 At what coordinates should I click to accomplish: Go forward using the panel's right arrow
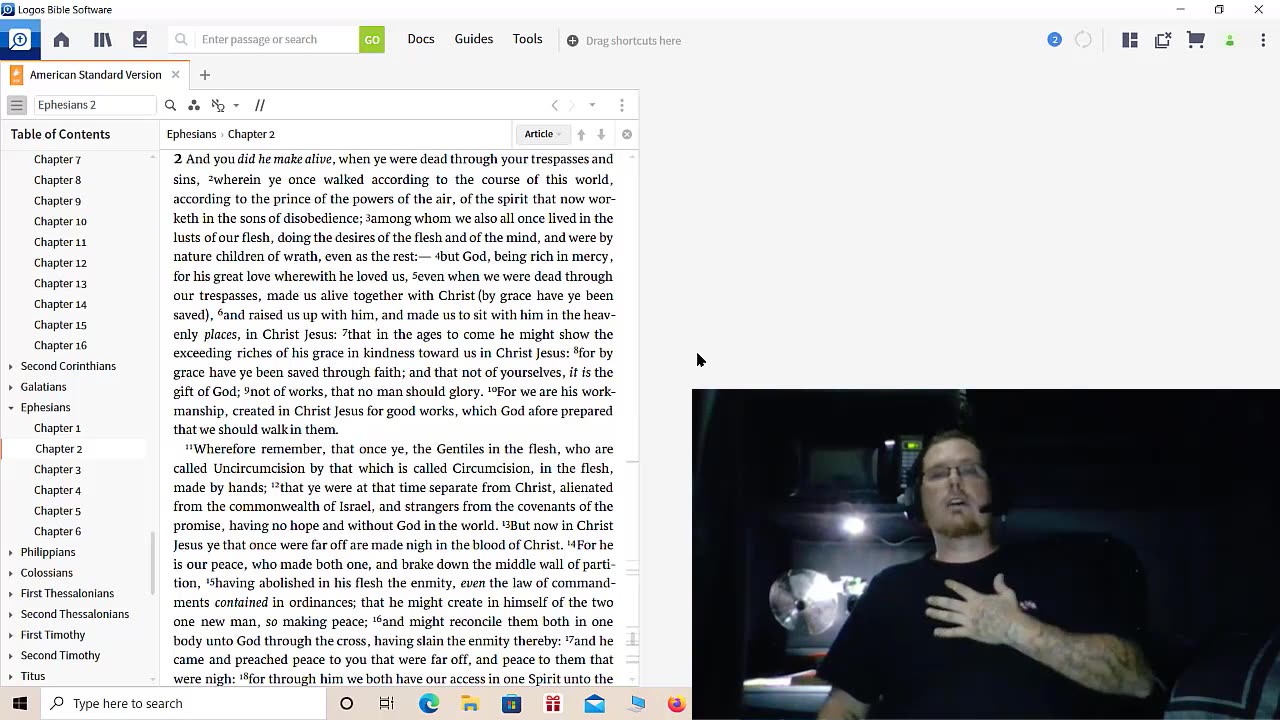572,105
